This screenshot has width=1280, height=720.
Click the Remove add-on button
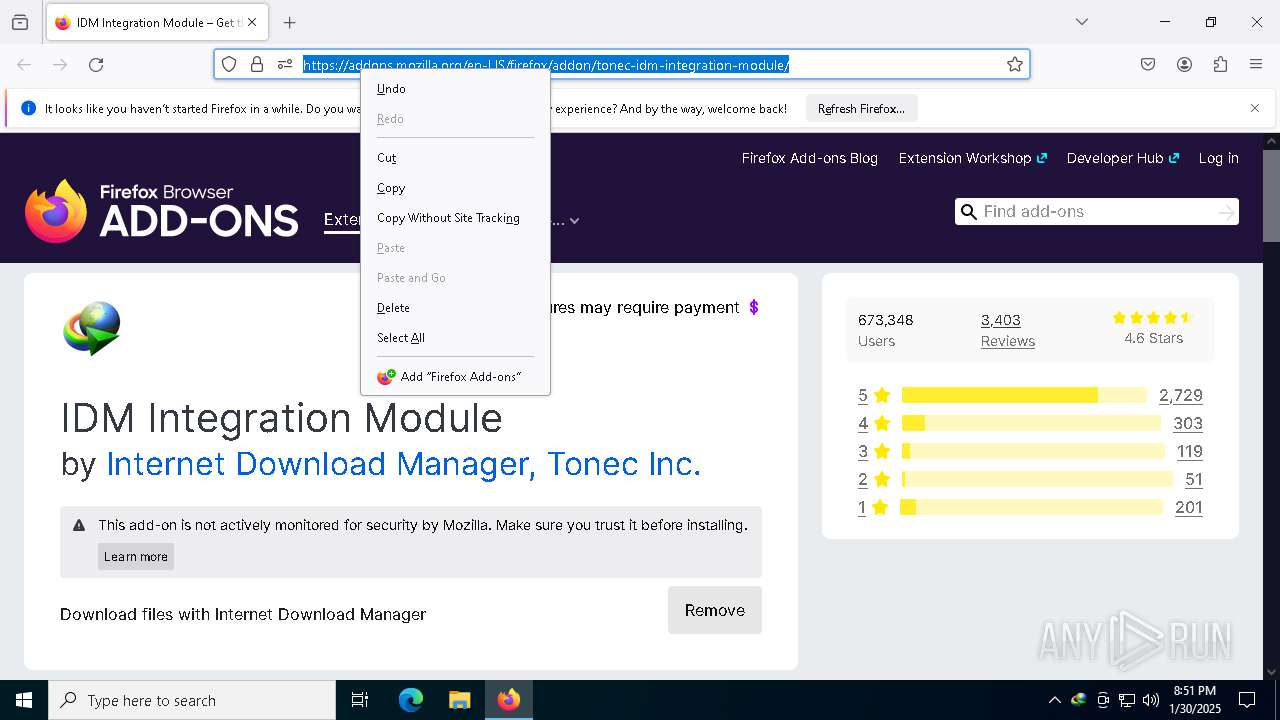pyautogui.click(x=715, y=610)
